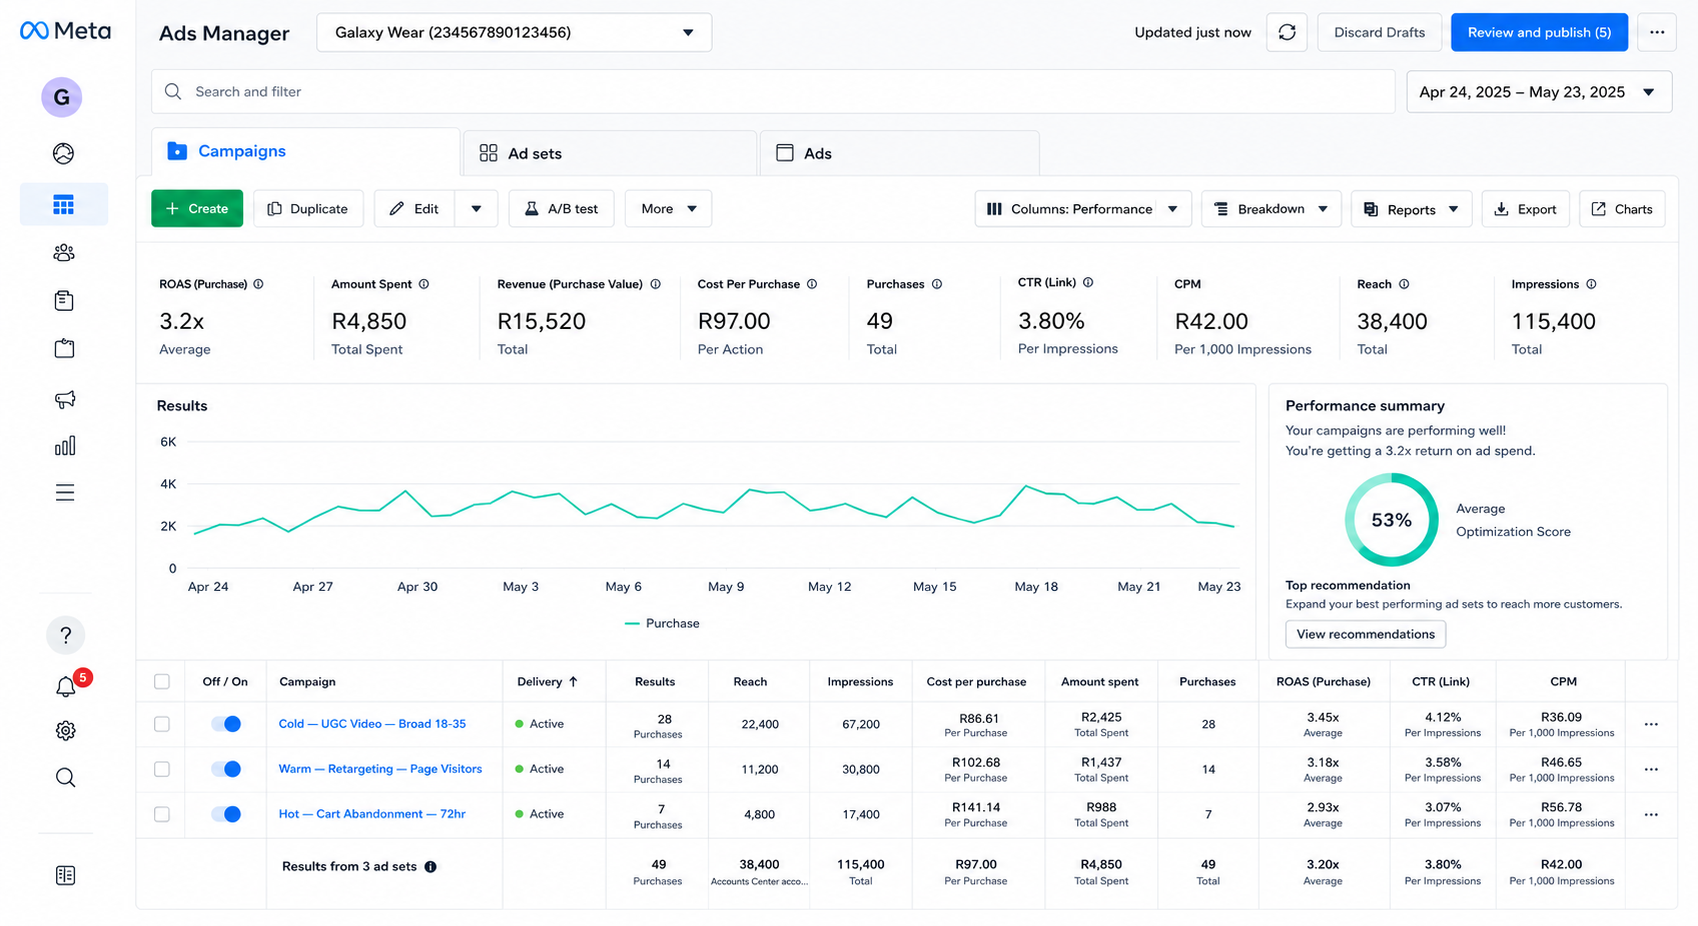Expand the Edit button dropdown arrow

[476, 209]
